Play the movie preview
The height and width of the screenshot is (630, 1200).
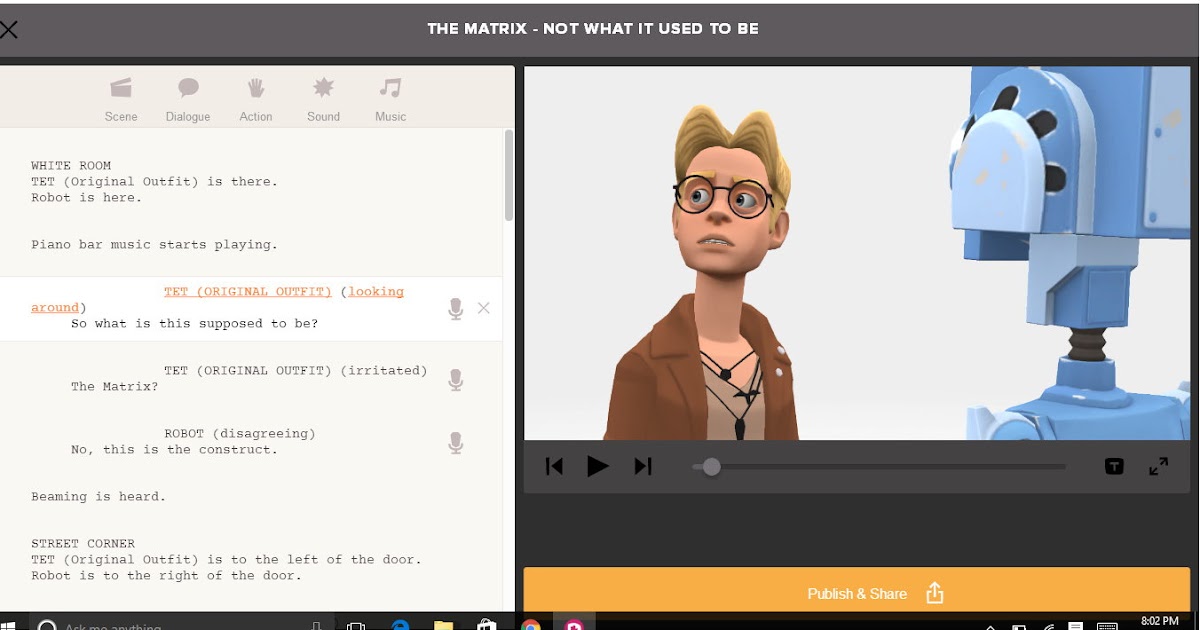click(598, 466)
